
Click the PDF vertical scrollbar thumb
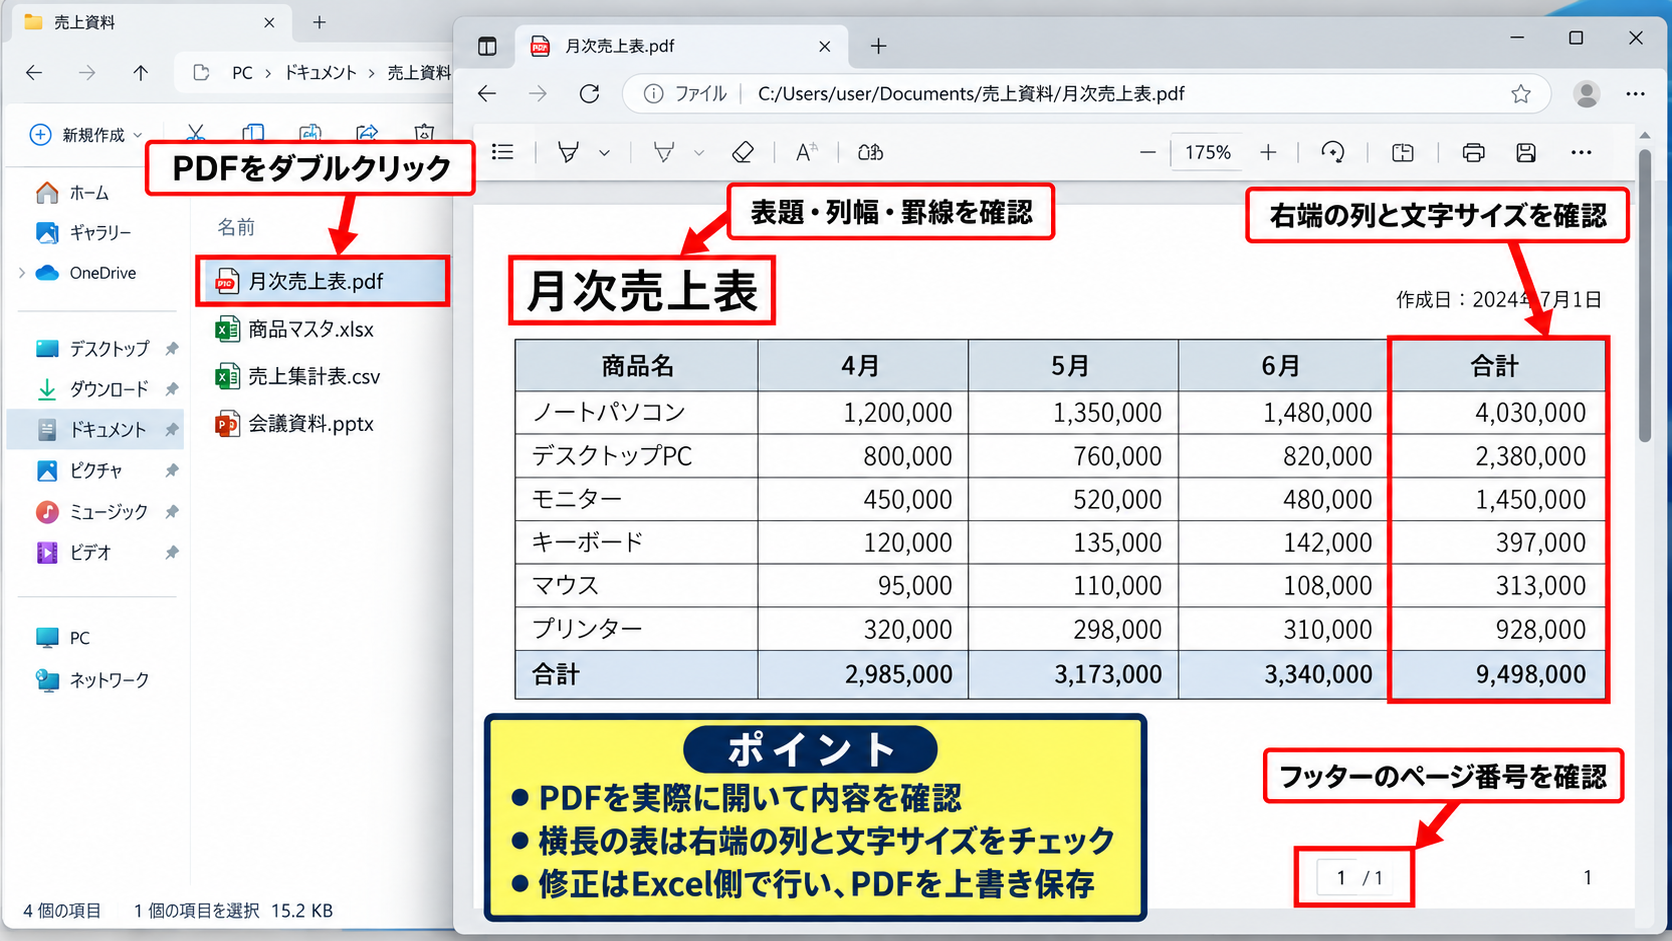[x=1645, y=295]
